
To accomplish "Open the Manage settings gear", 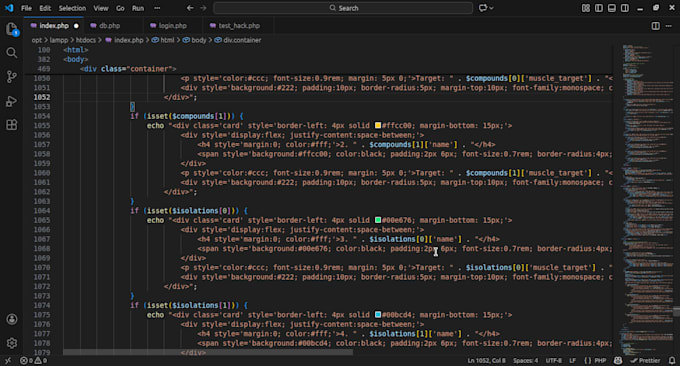I will point(12,343).
